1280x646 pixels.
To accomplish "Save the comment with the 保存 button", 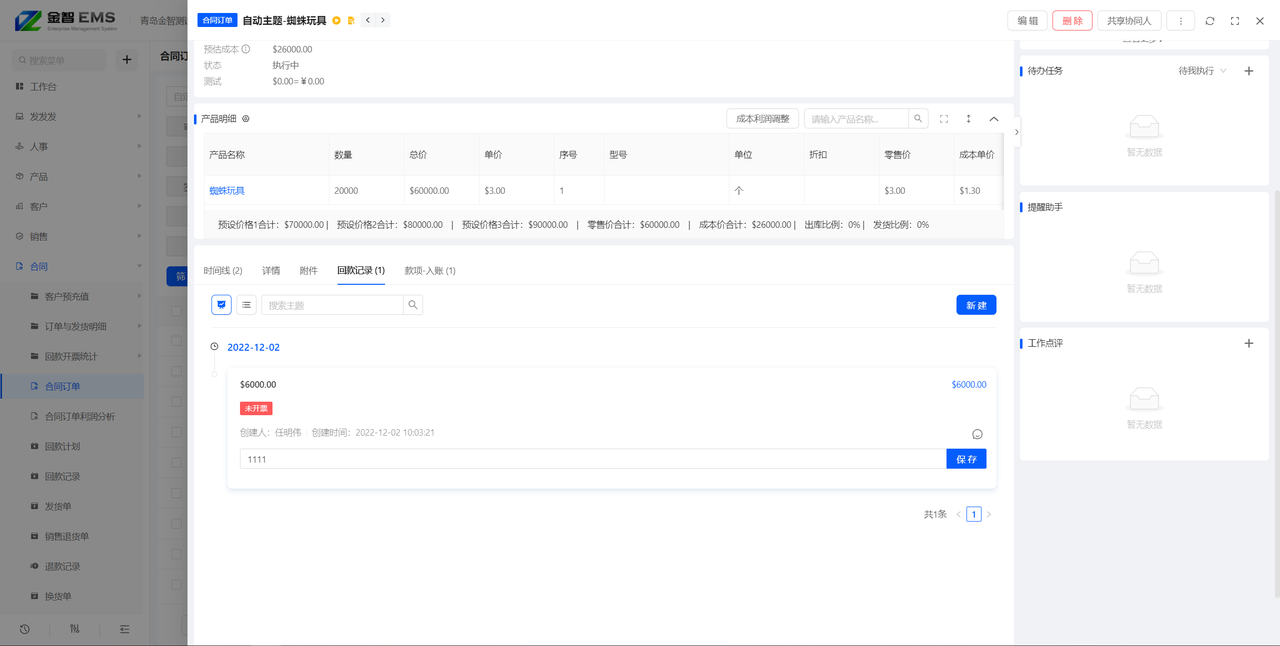I will pos(966,459).
